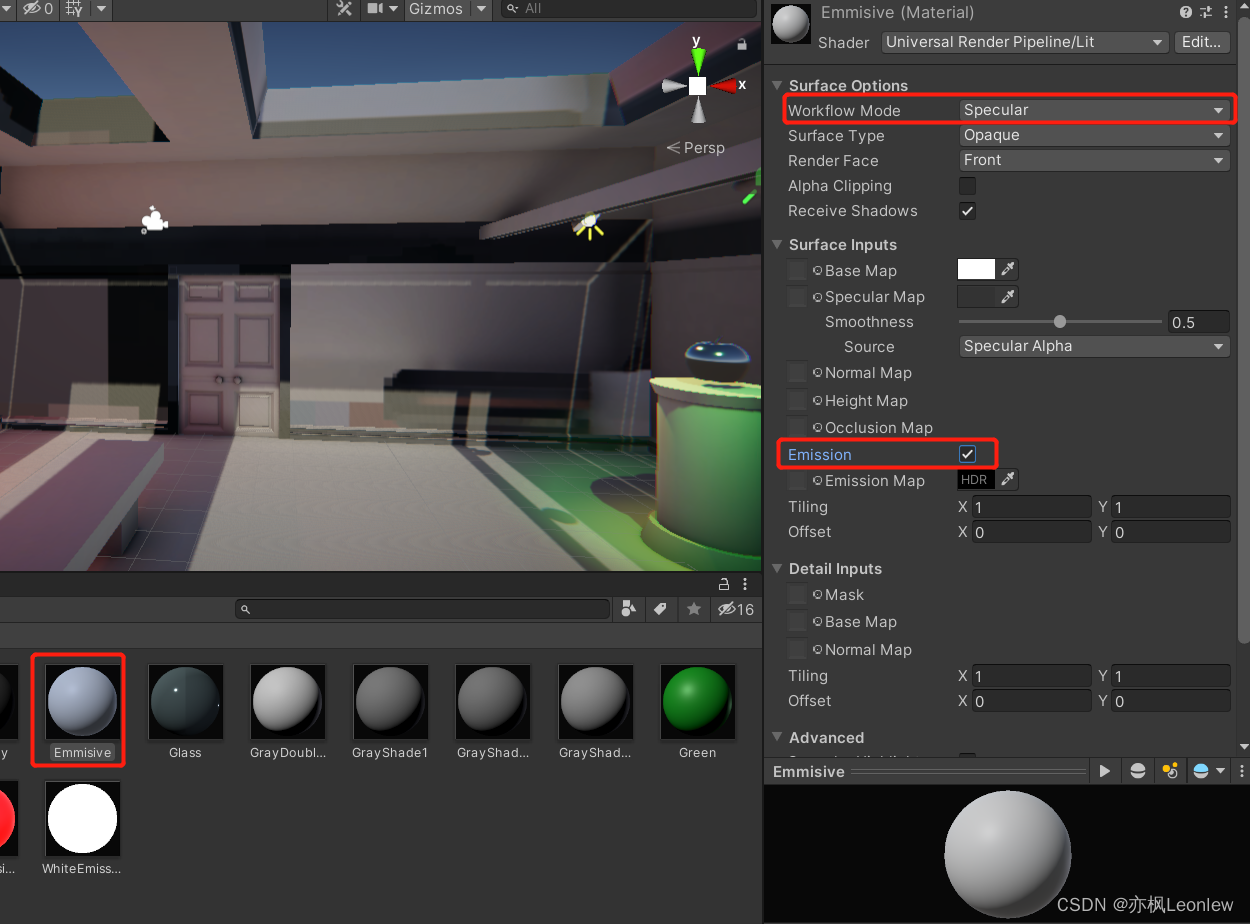Click the Edit button next to the shader

[x=1201, y=42]
